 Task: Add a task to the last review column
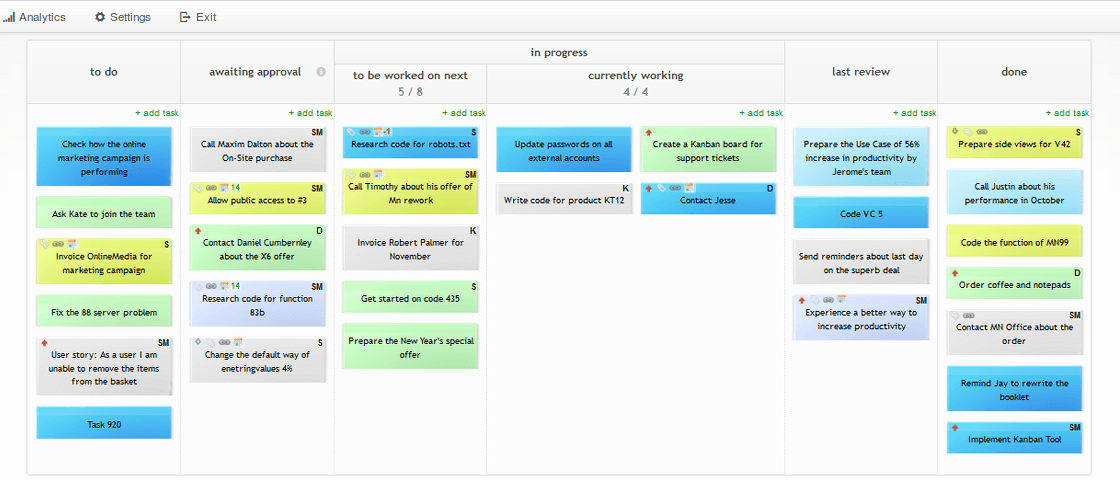click(914, 113)
